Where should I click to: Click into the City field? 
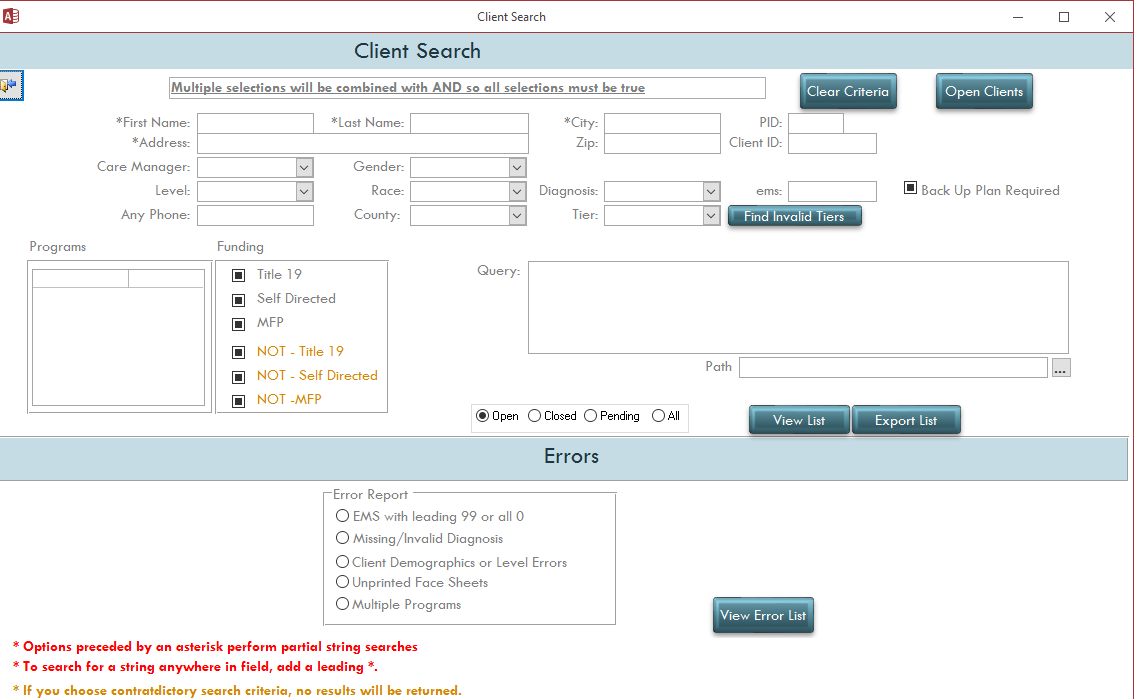(x=663, y=123)
